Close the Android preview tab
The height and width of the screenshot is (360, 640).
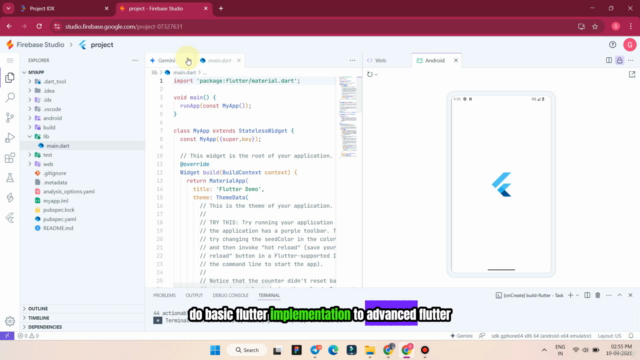(x=456, y=60)
